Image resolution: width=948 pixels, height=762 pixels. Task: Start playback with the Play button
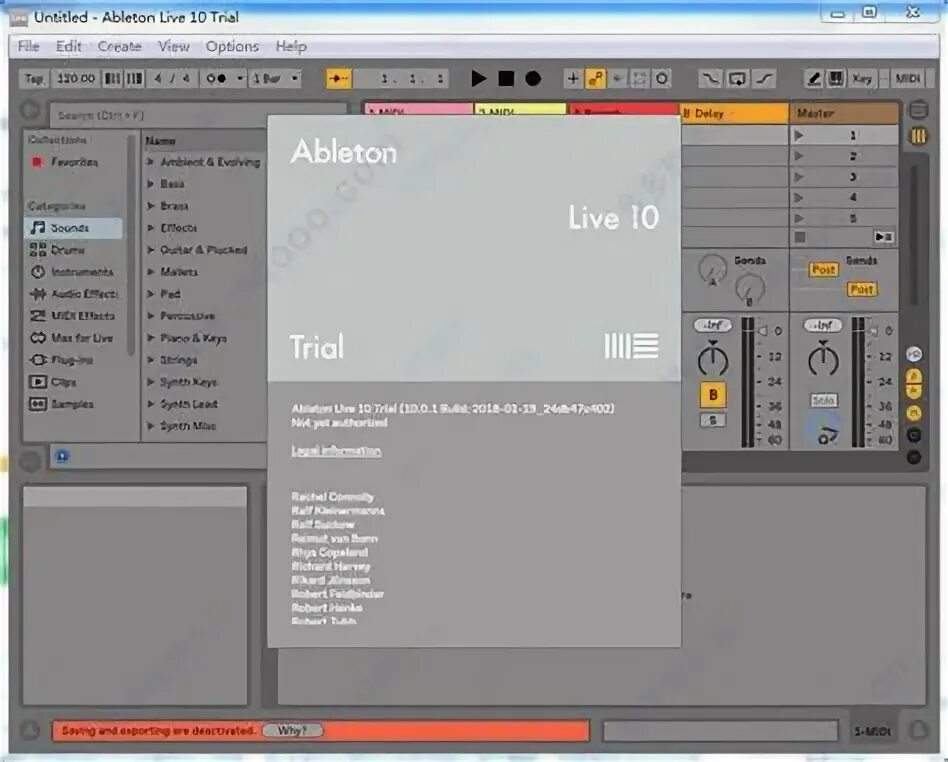point(478,79)
